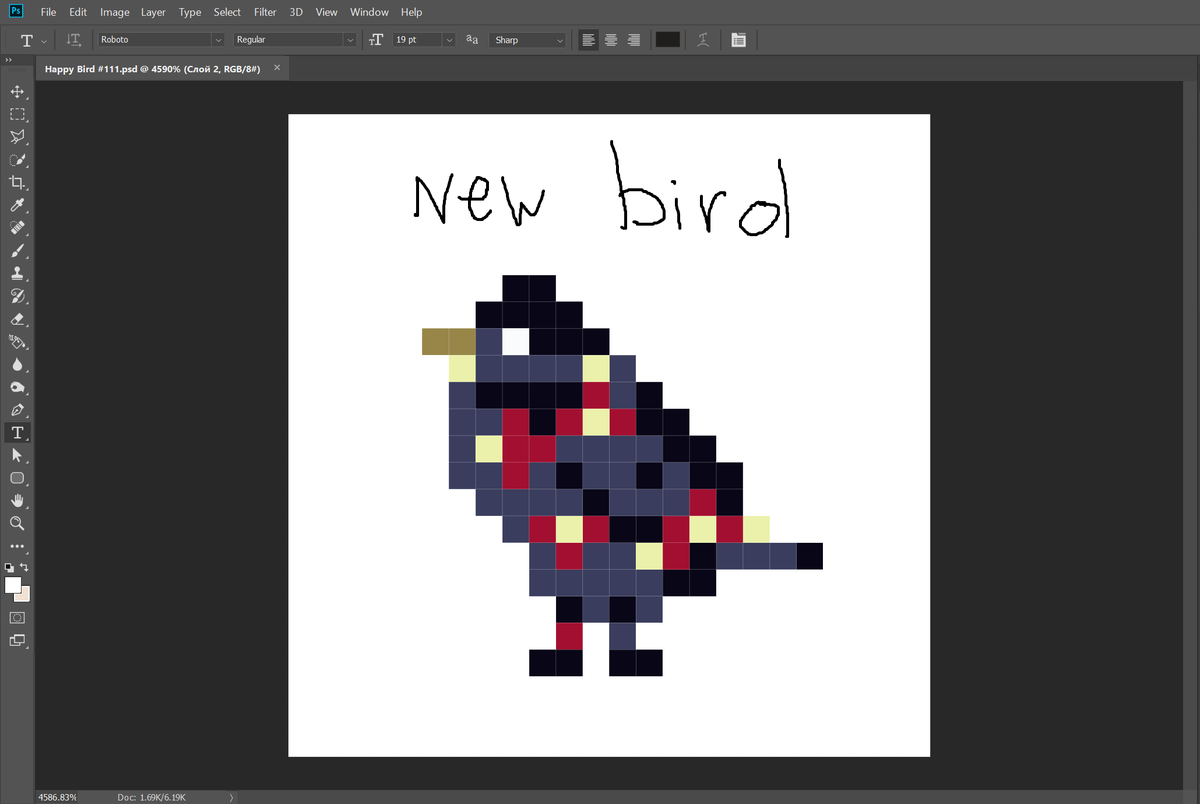Select the Pen tool

pyautogui.click(x=17, y=410)
